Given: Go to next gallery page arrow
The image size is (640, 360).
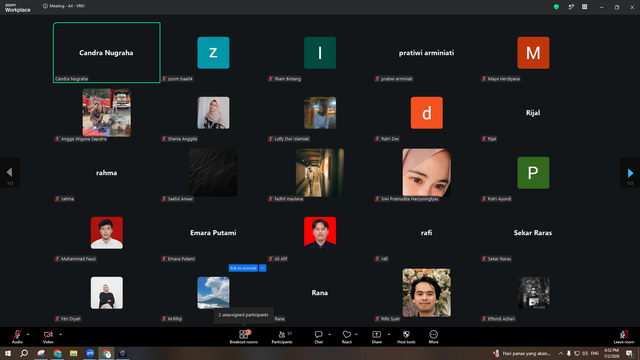Looking at the screenshot, I should [630, 173].
